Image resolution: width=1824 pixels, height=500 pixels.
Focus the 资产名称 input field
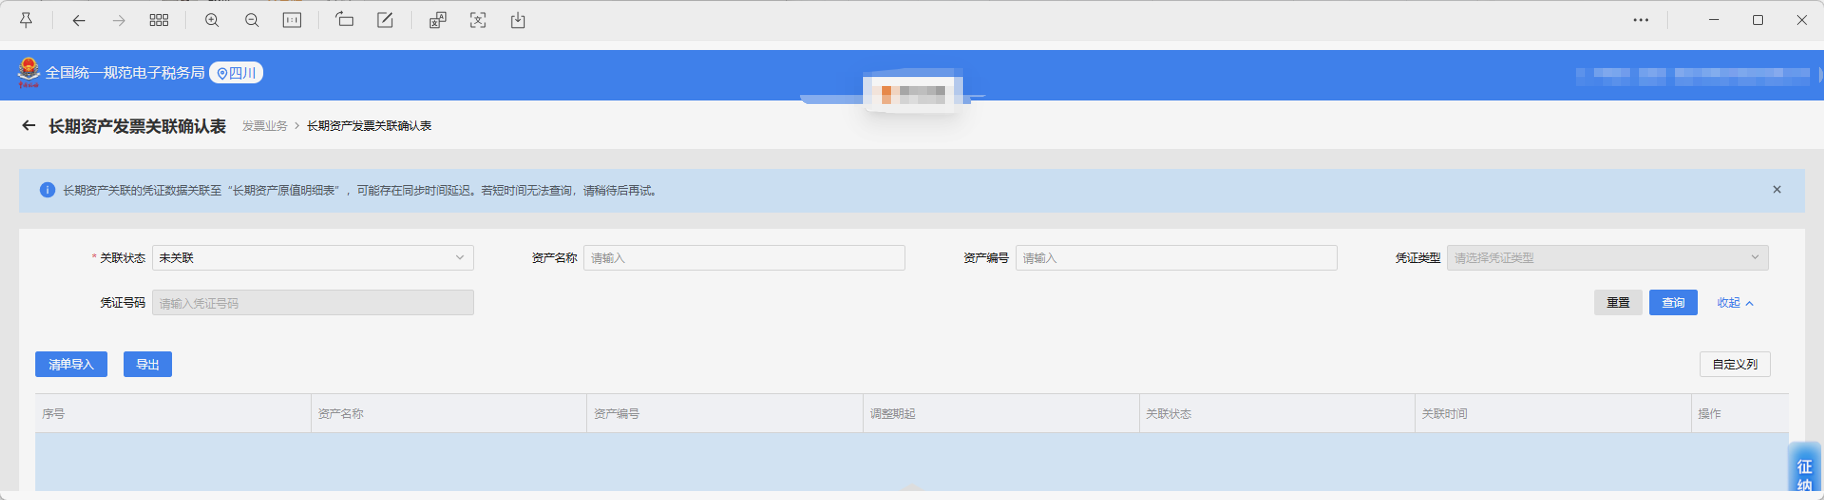(x=743, y=258)
